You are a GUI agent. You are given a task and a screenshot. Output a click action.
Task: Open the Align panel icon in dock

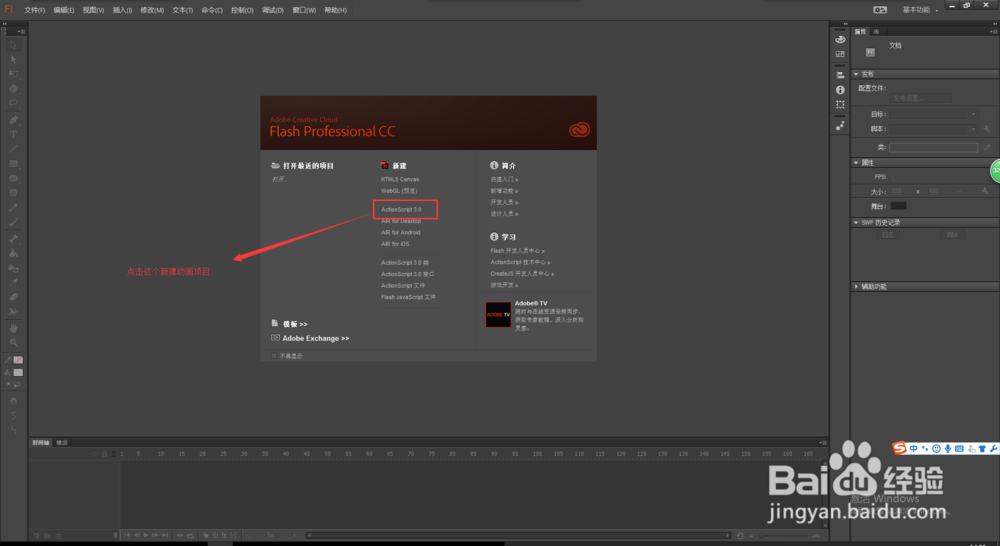840,75
